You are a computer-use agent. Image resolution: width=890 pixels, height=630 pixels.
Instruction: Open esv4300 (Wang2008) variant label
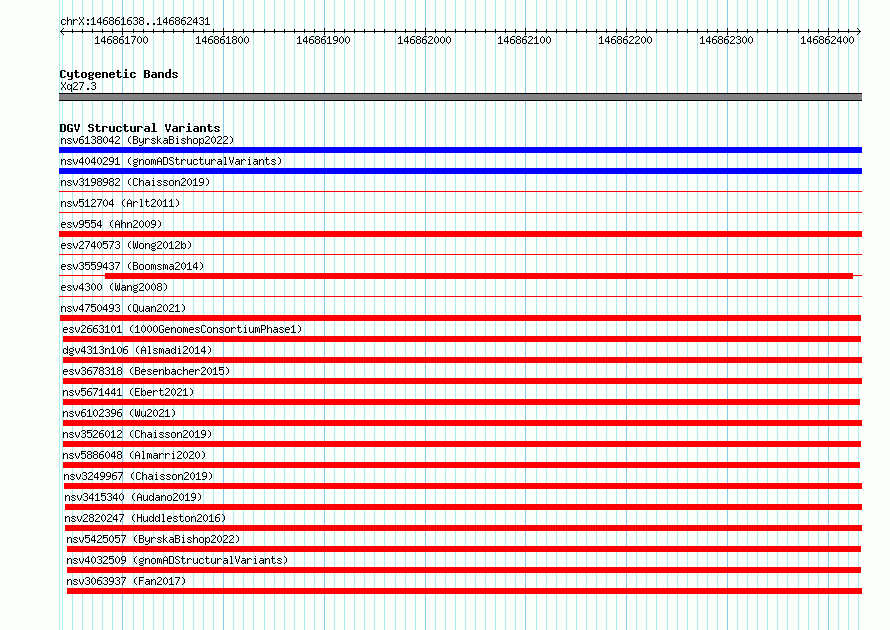pos(114,287)
